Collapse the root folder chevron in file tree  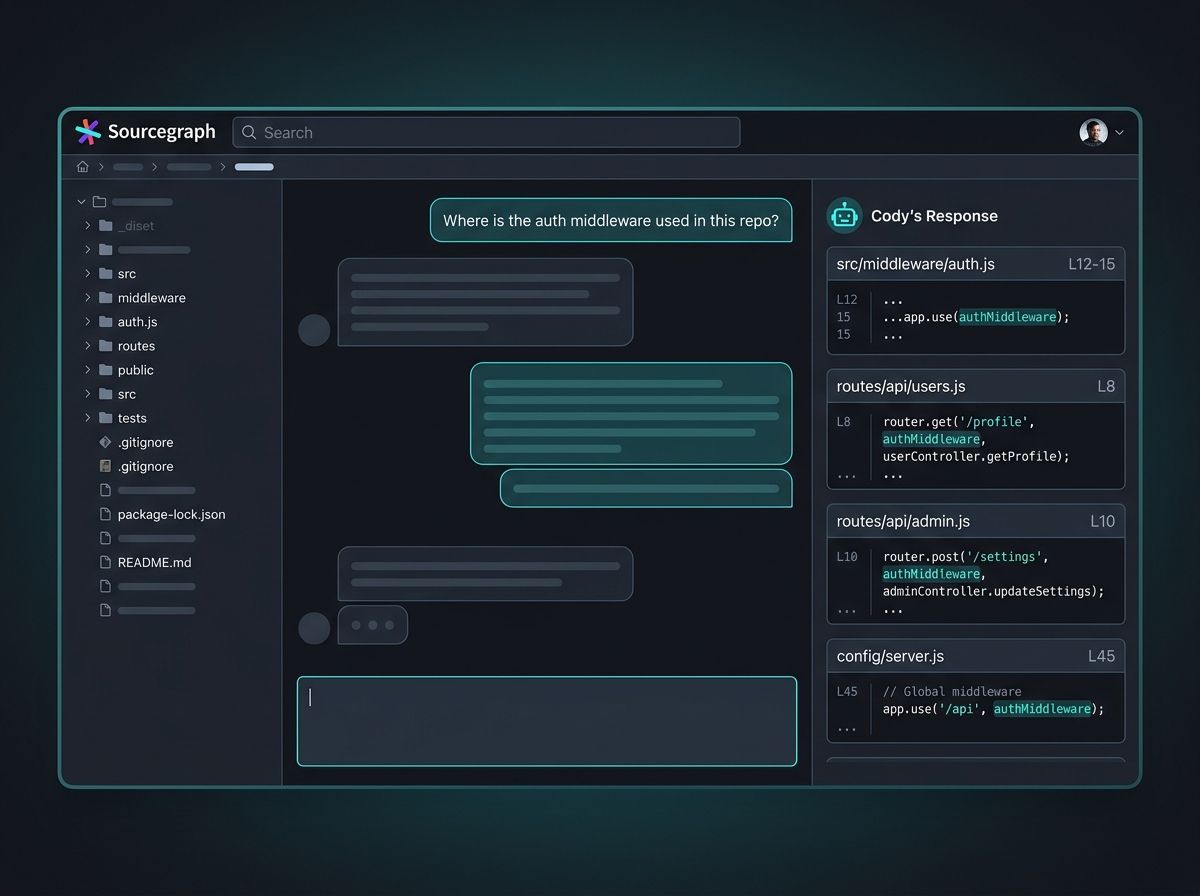(x=81, y=202)
